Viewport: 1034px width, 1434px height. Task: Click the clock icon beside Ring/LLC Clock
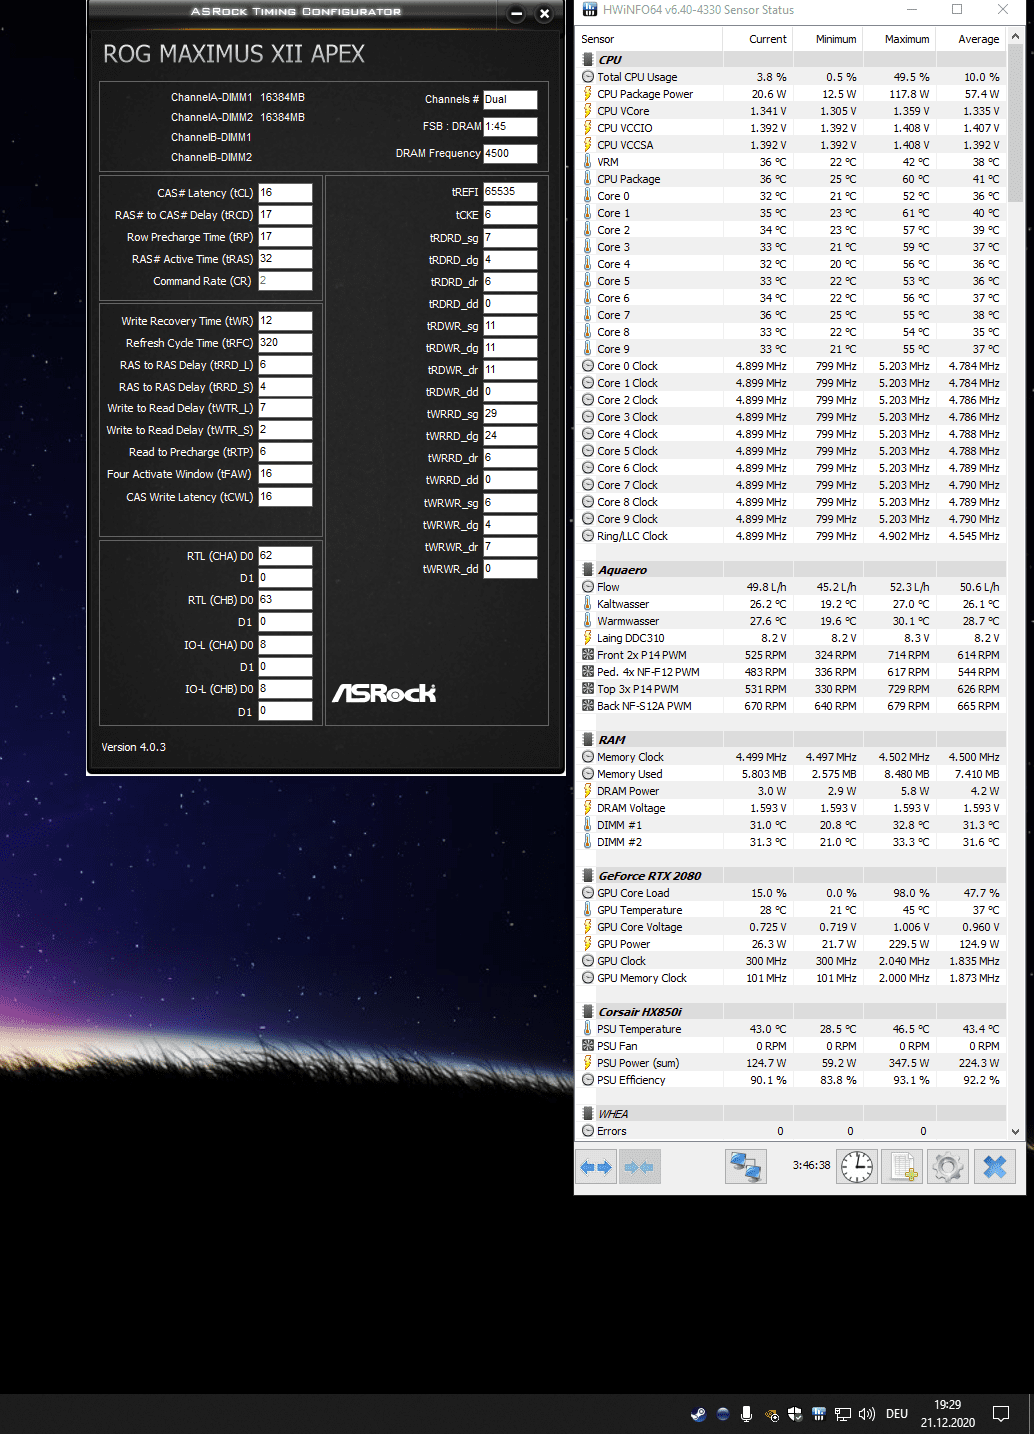(x=588, y=536)
